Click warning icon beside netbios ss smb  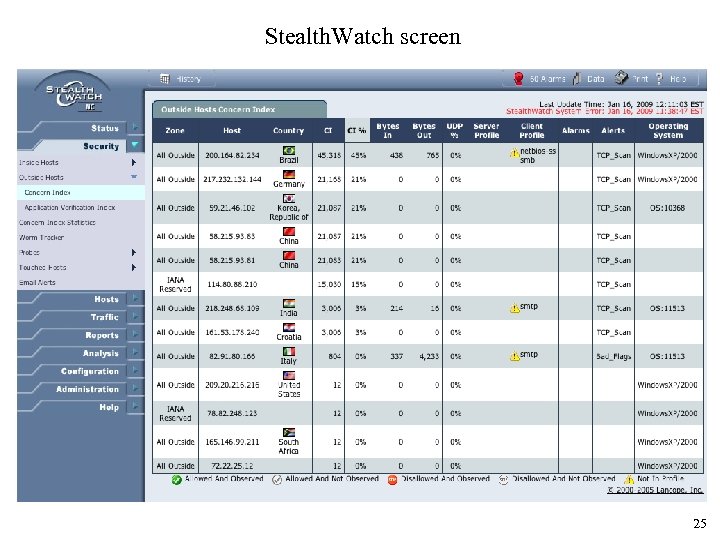click(x=514, y=152)
